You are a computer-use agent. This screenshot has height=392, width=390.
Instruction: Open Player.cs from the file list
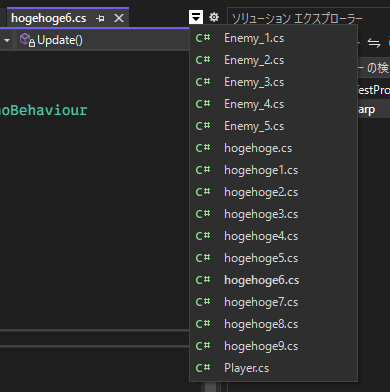click(x=273, y=368)
